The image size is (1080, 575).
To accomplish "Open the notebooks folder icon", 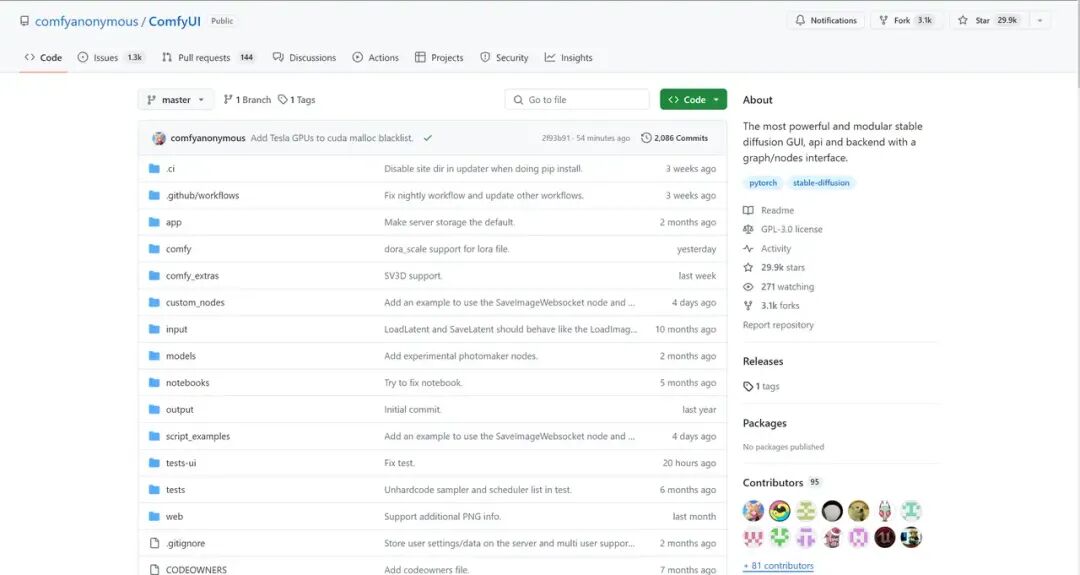I will coord(154,383).
